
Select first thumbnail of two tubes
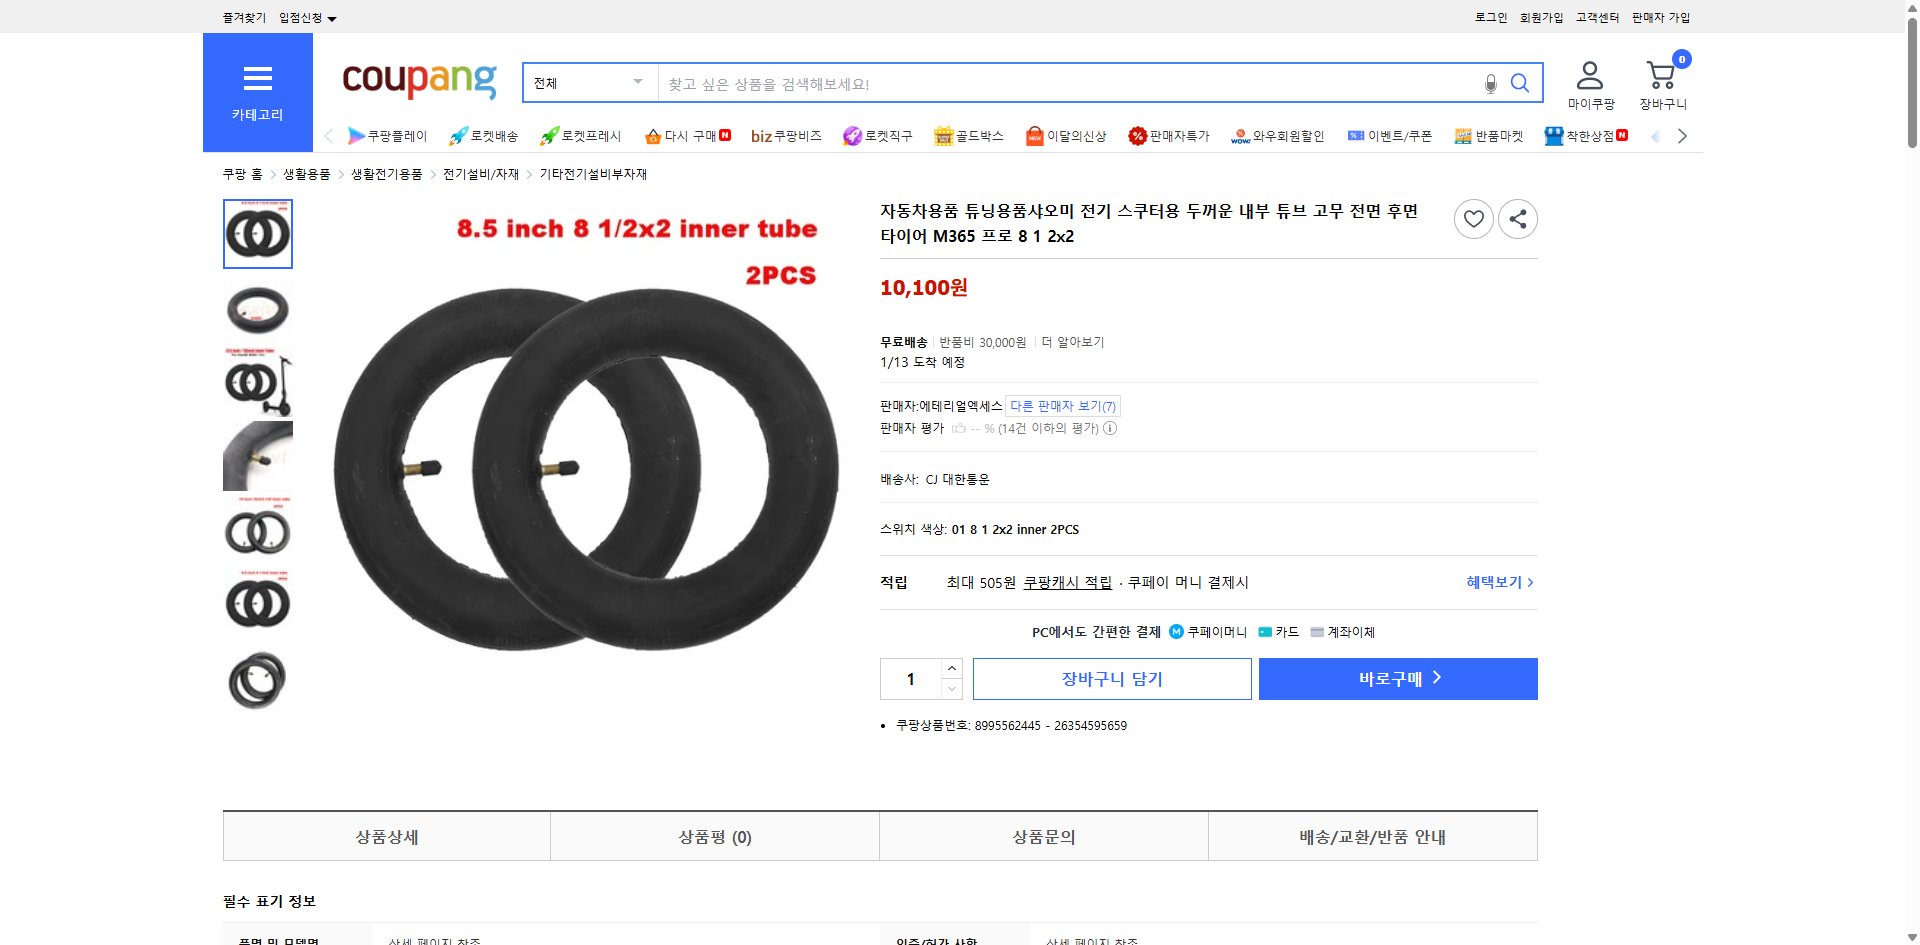pos(258,234)
